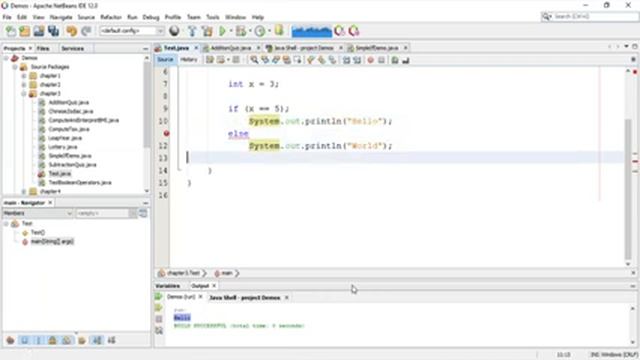
Task: Toggle the seventh Navigator filter button
Action: 97,340
